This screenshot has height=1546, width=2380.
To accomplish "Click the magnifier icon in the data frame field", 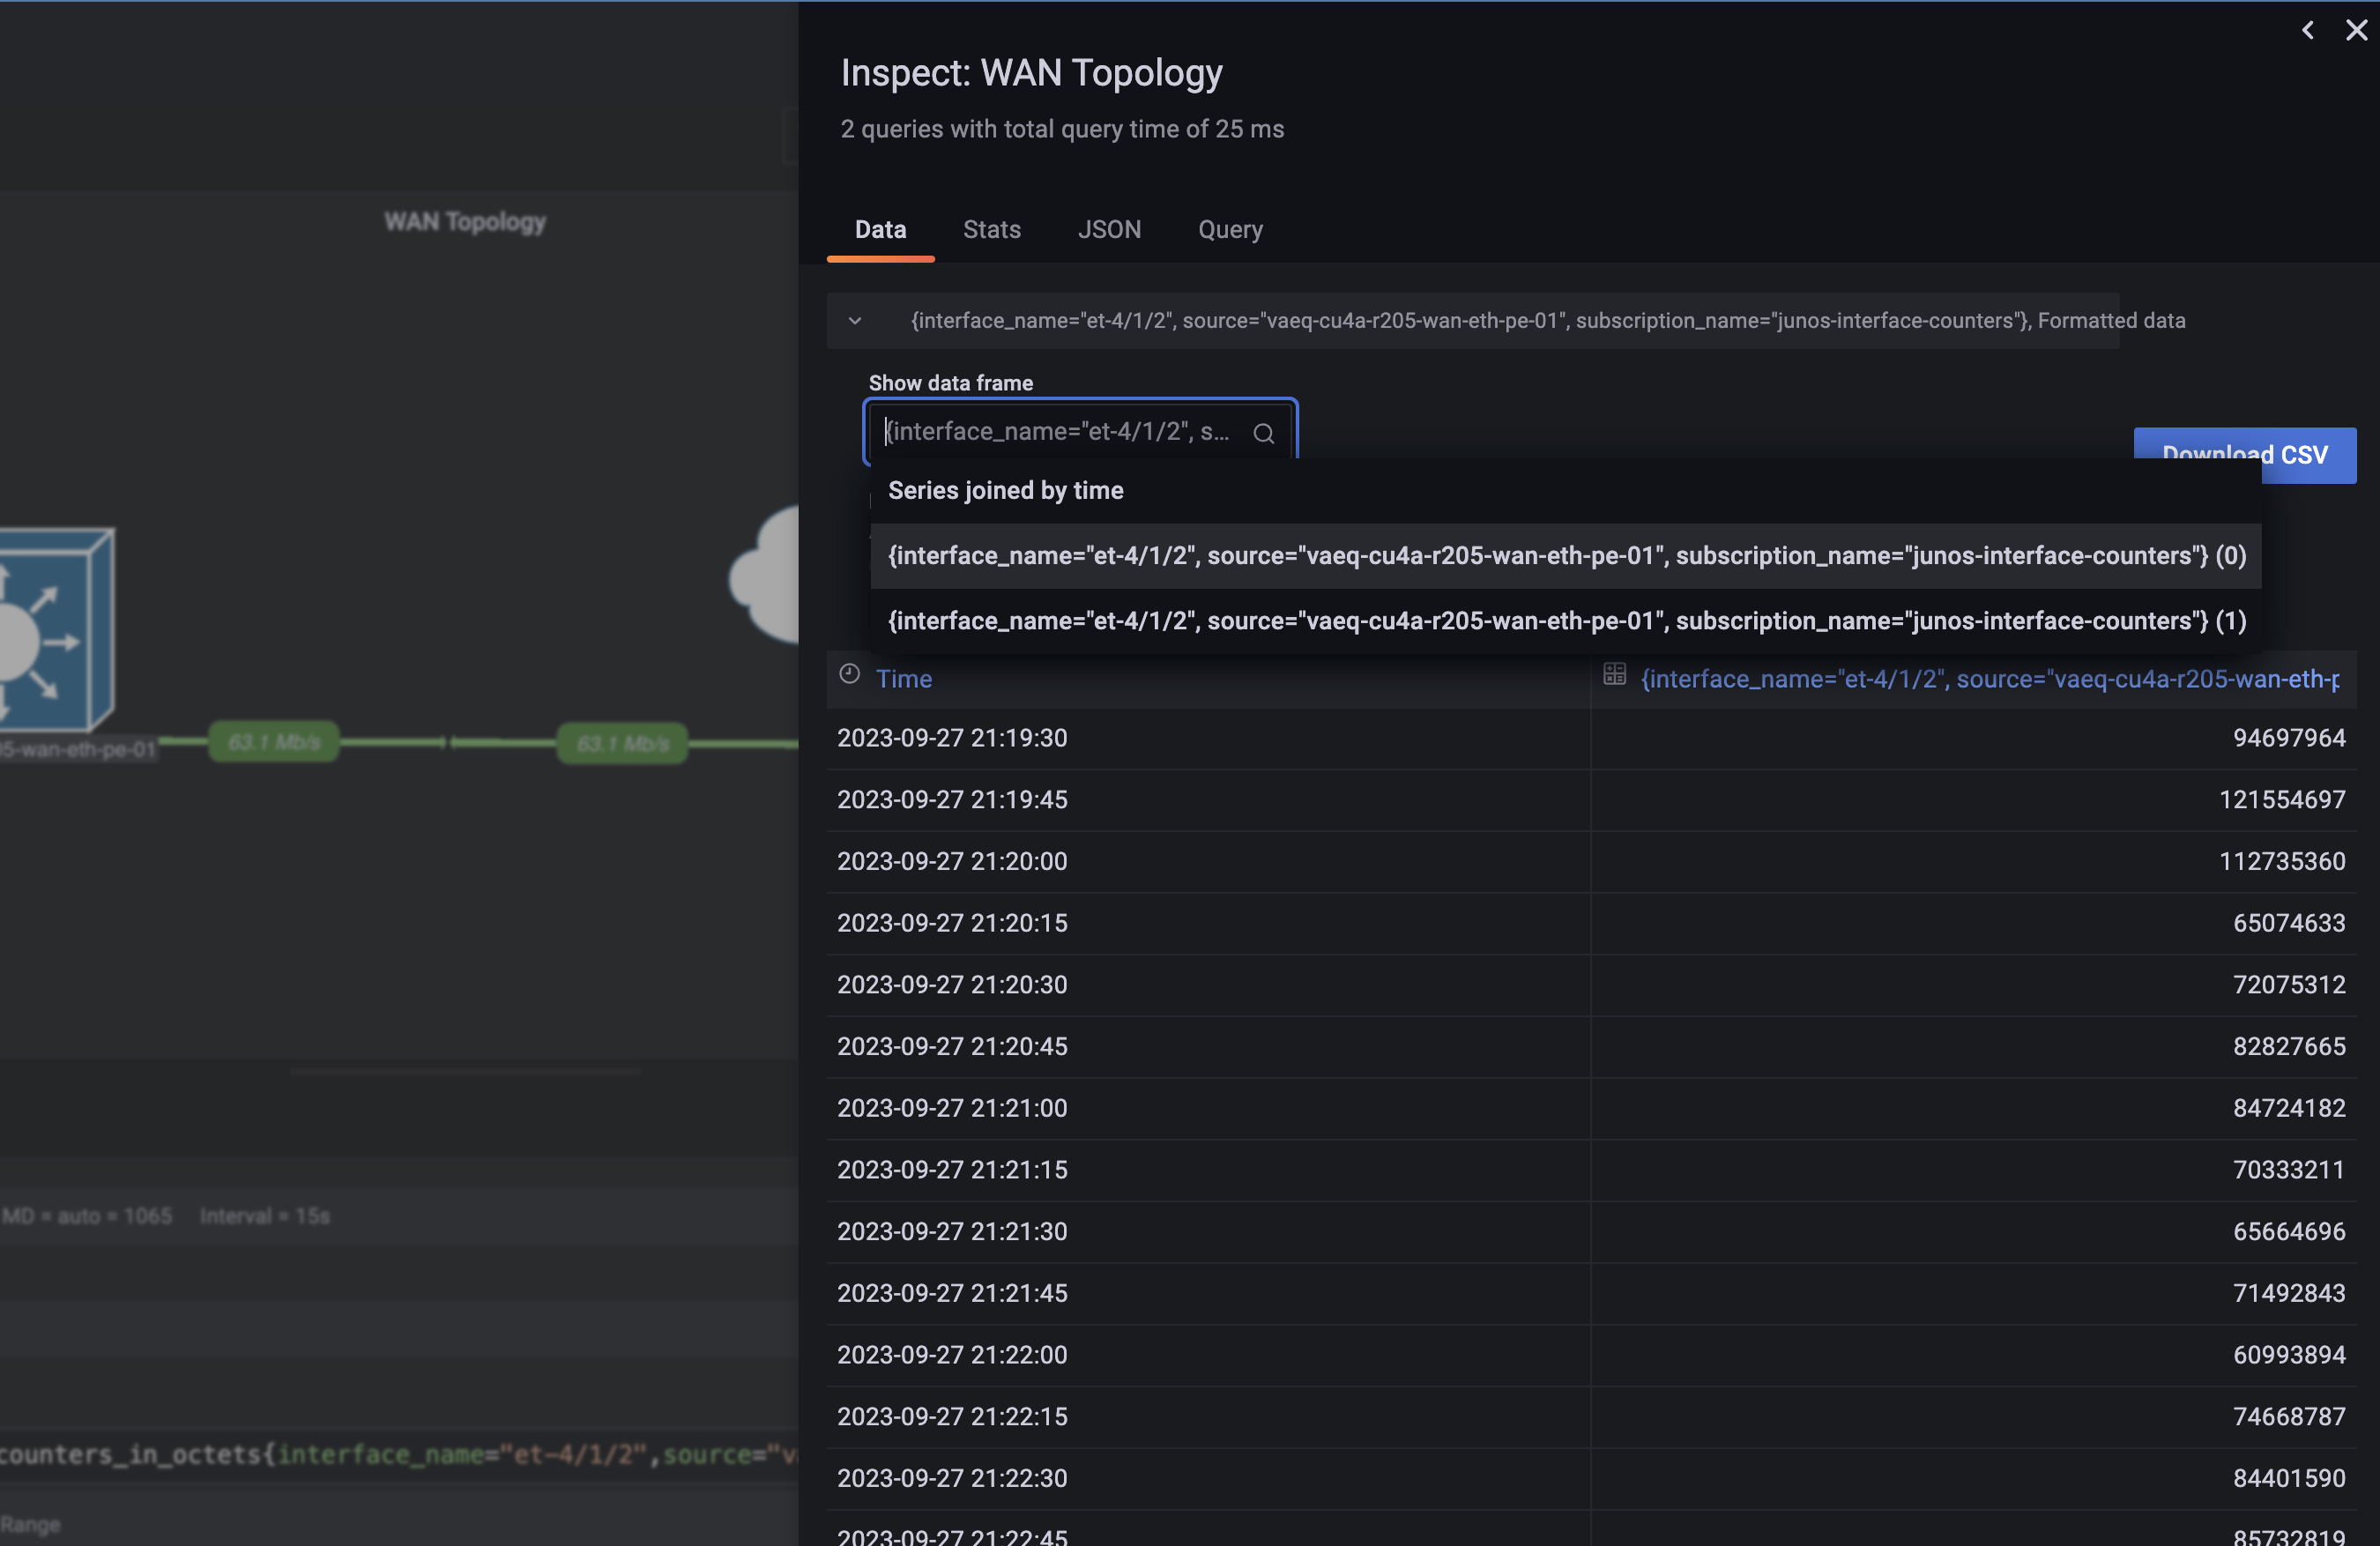I will (x=1263, y=433).
